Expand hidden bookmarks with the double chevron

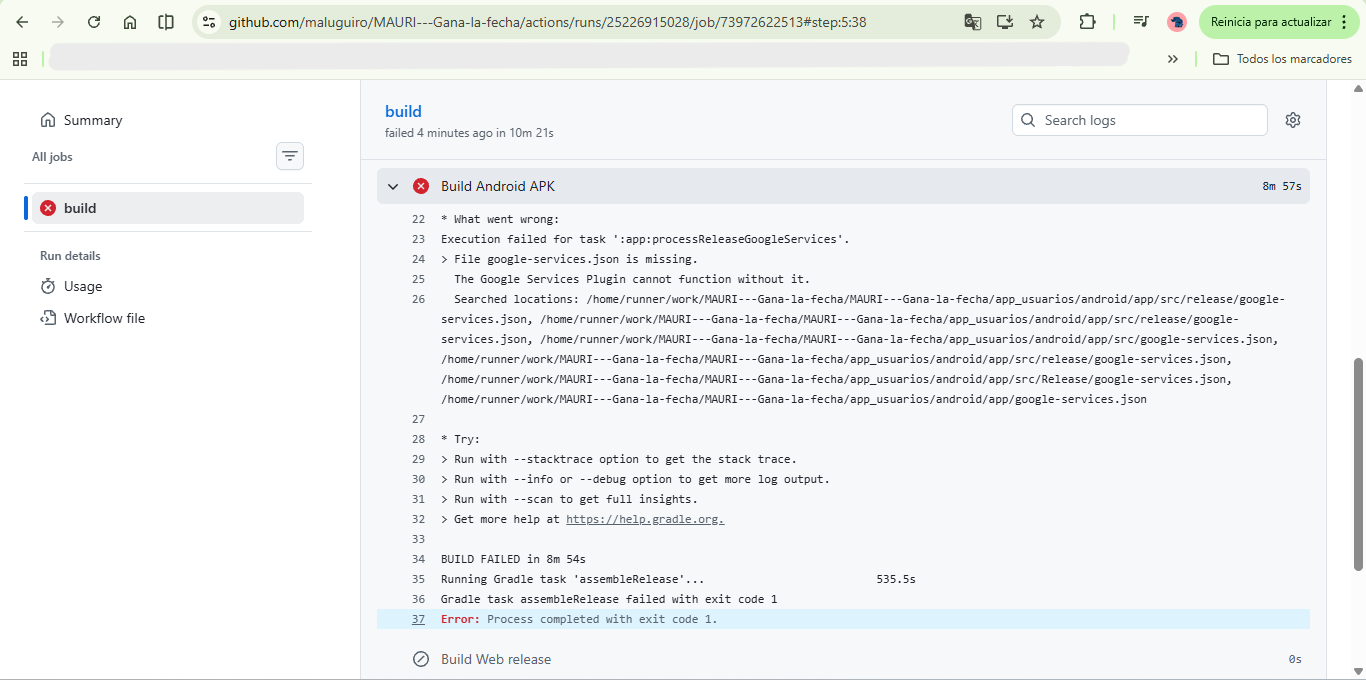click(x=1173, y=59)
